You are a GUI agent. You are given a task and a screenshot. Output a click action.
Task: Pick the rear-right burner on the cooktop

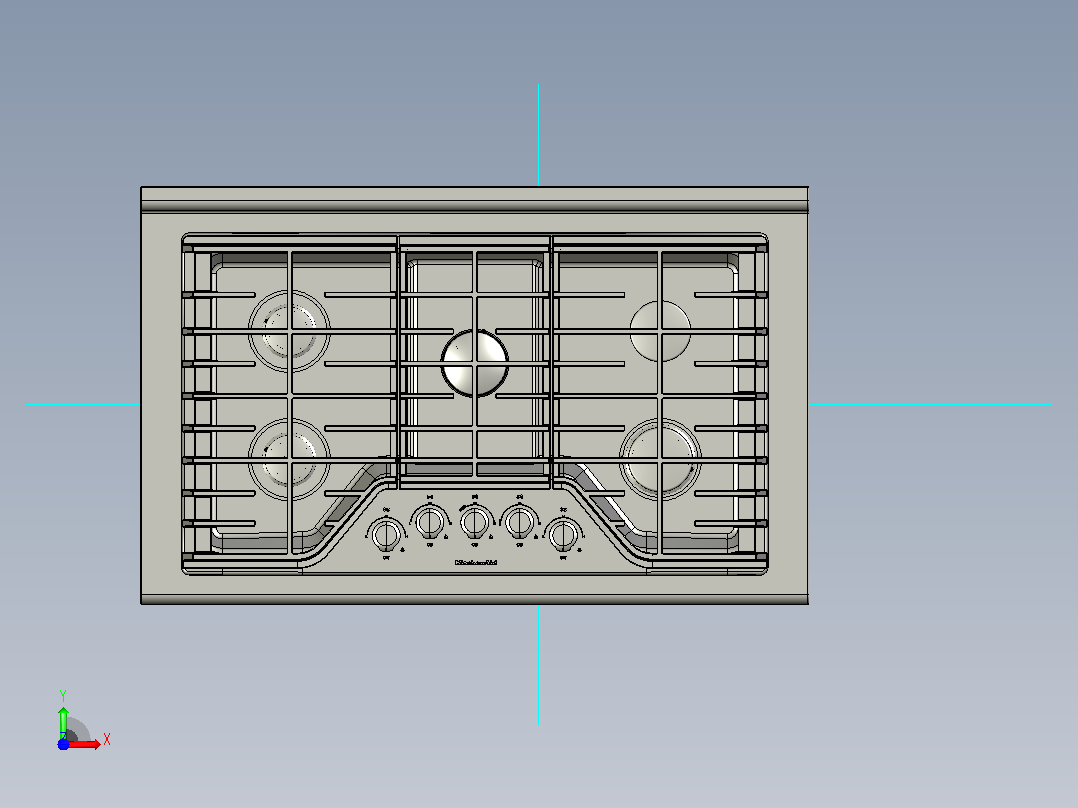click(x=660, y=331)
